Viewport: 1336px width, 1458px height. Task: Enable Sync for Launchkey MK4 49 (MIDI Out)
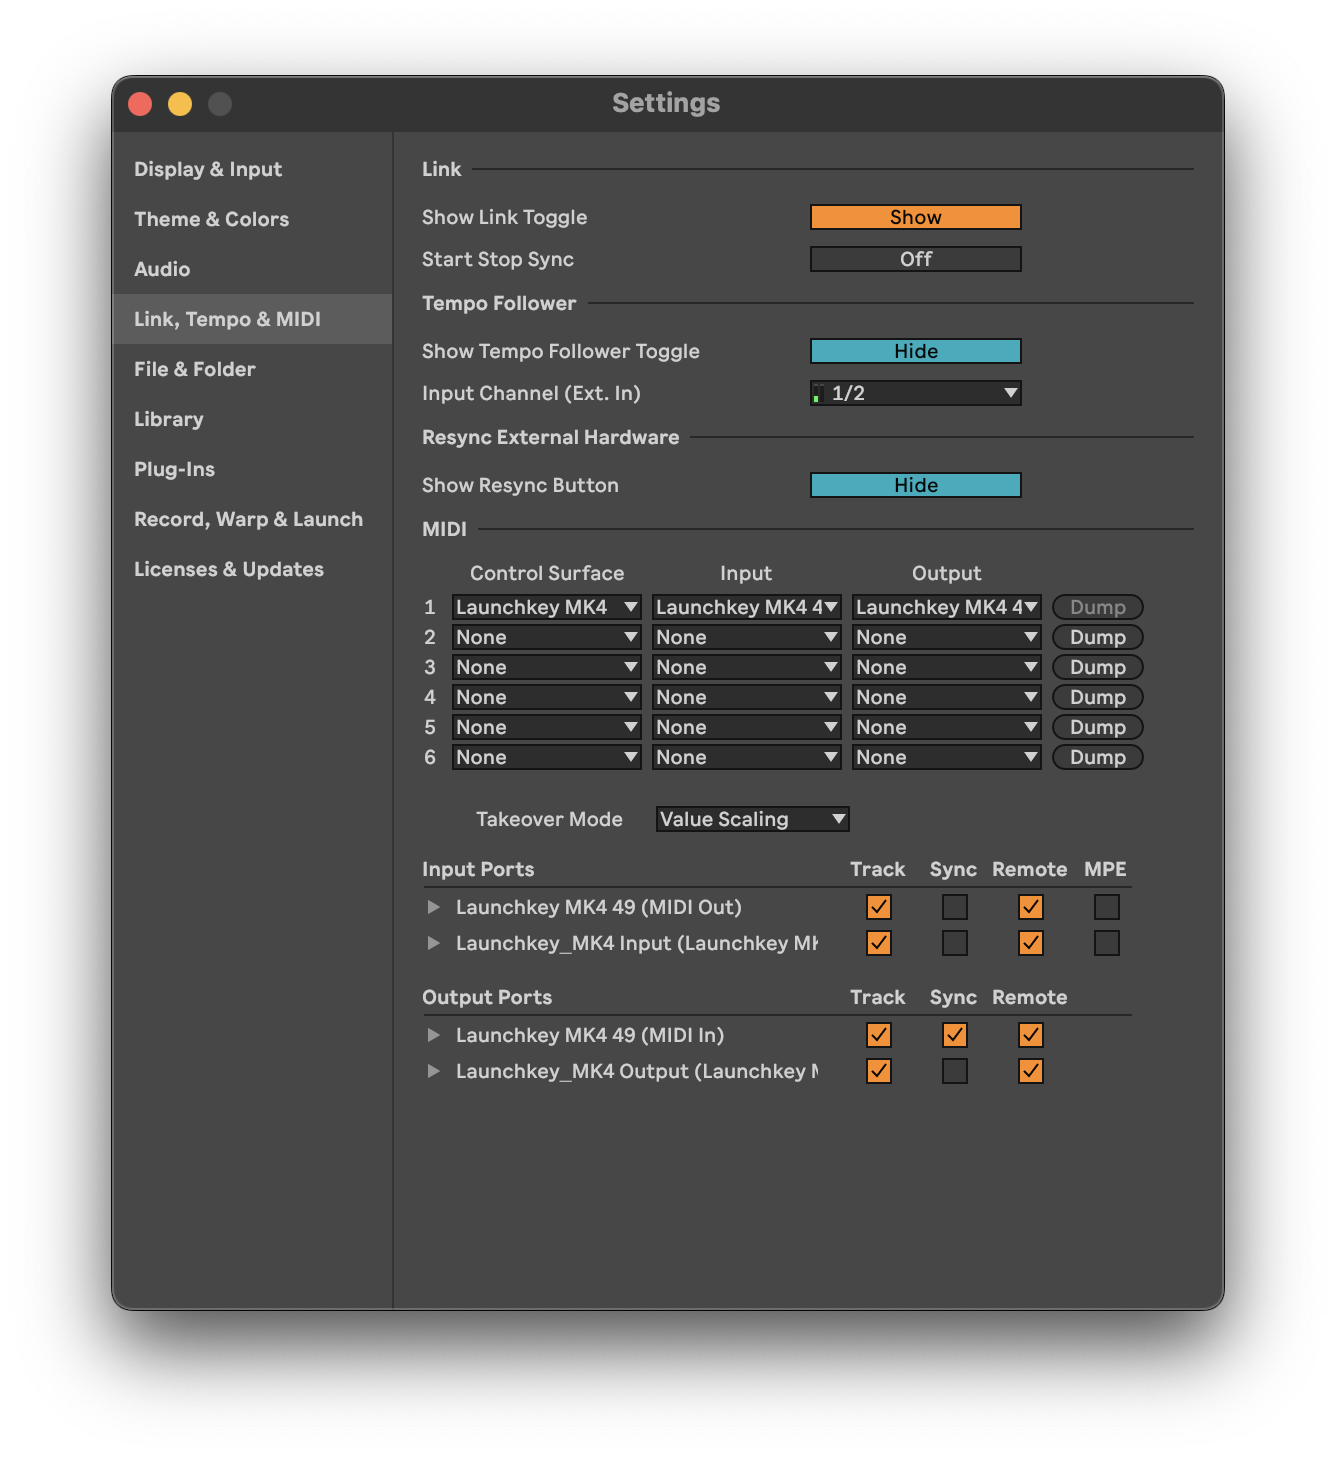click(955, 907)
